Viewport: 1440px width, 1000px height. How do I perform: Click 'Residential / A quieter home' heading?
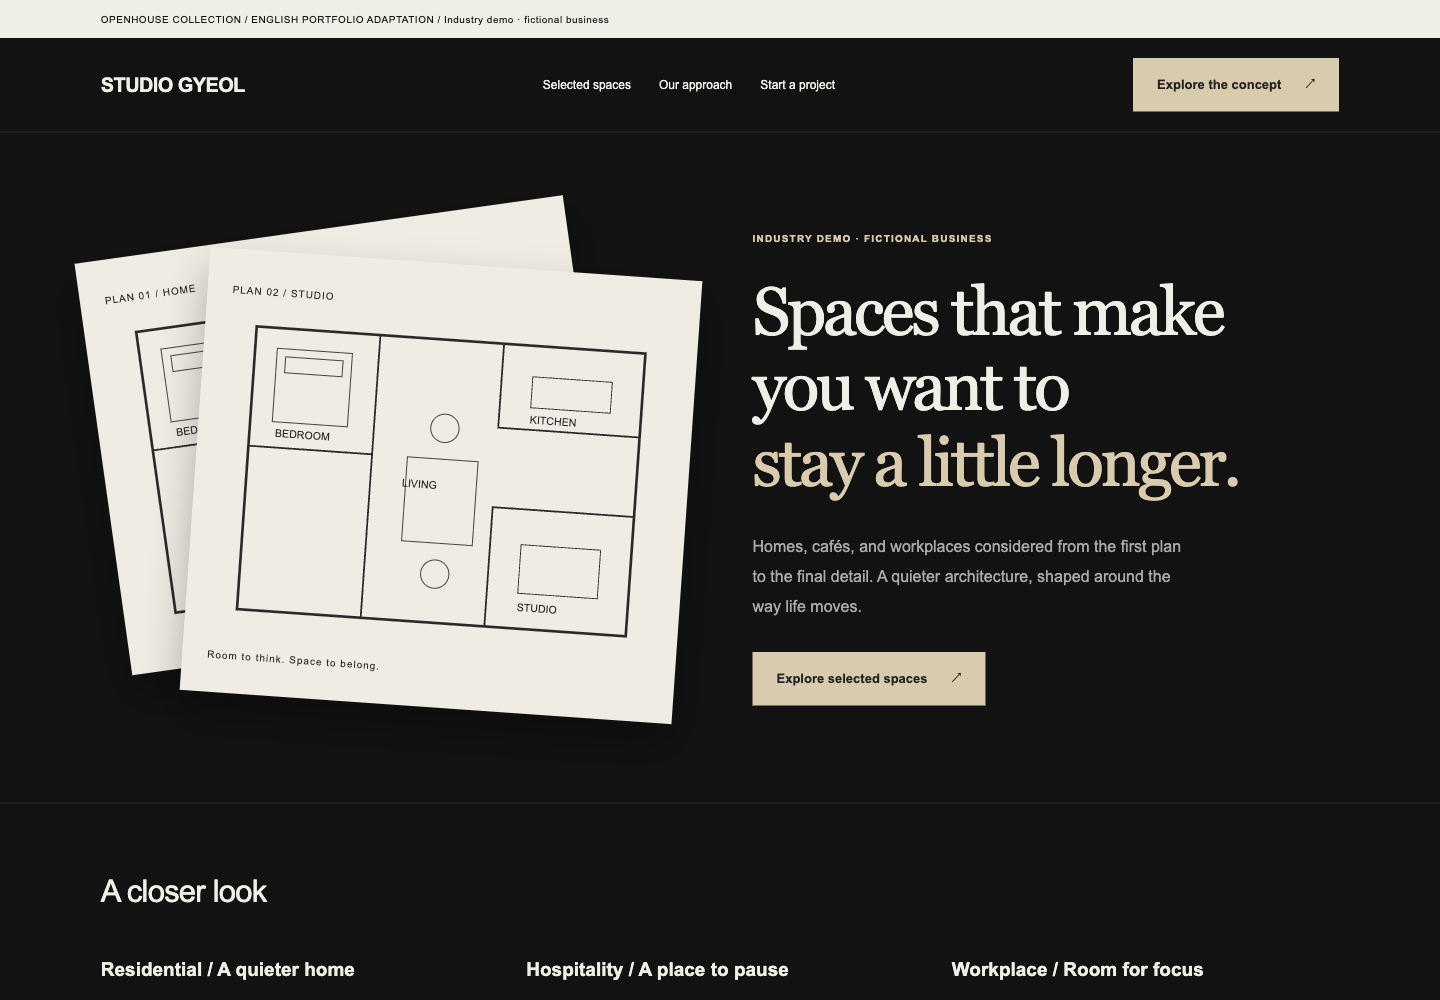pyautogui.click(x=228, y=970)
